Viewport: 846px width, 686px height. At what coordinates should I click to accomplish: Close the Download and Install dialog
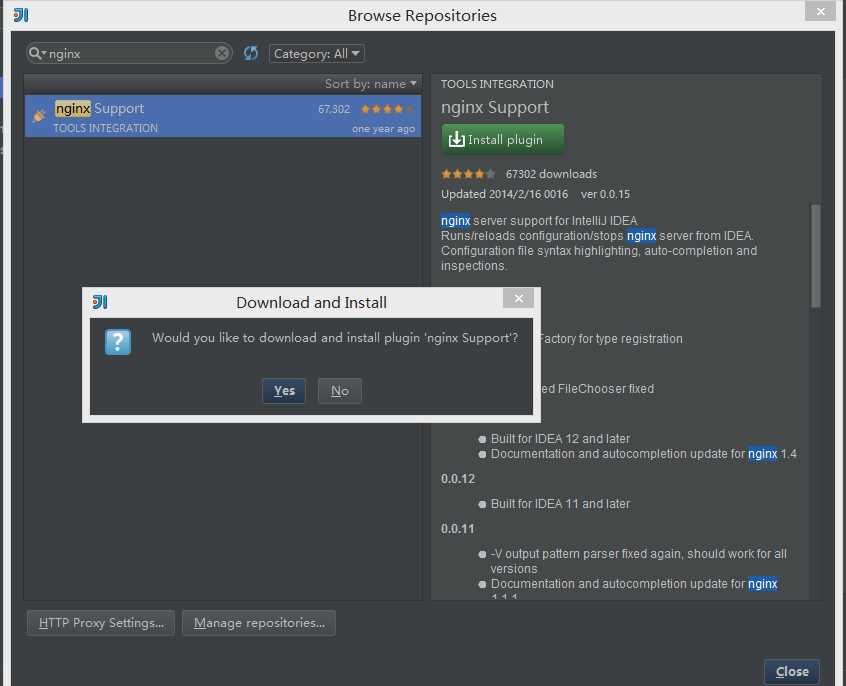pyautogui.click(x=518, y=298)
